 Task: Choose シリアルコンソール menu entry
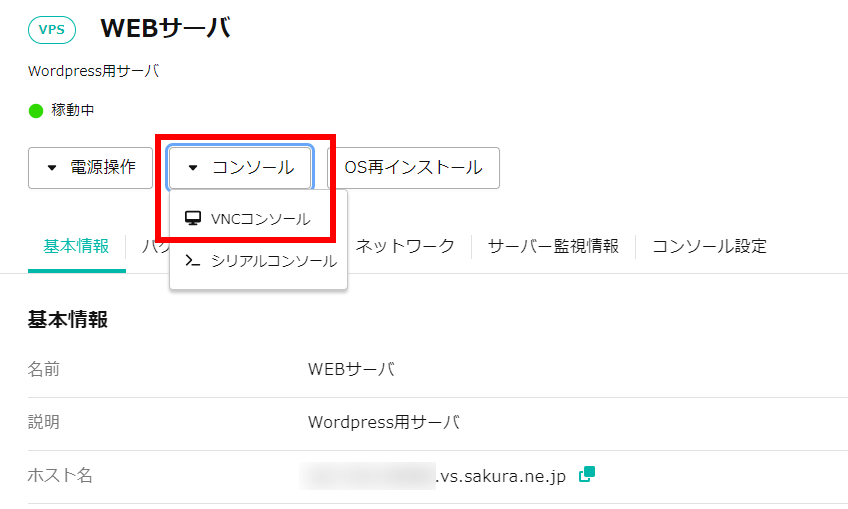(x=272, y=261)
